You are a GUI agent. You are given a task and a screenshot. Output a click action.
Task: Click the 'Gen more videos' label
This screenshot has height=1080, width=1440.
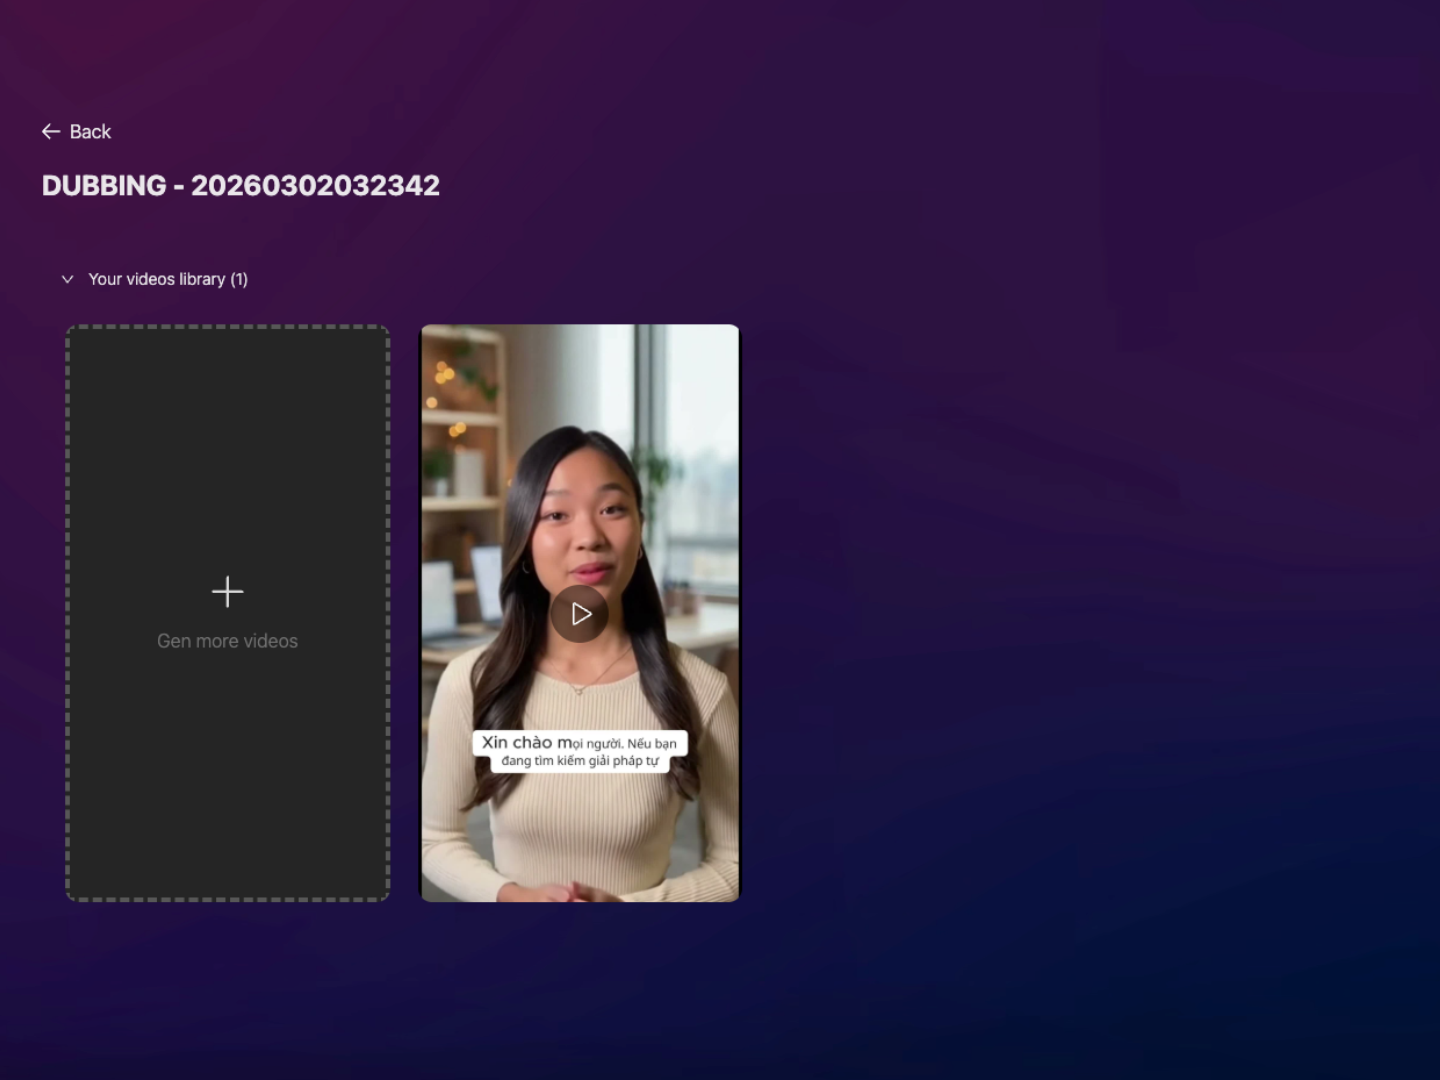click(227, 641)
